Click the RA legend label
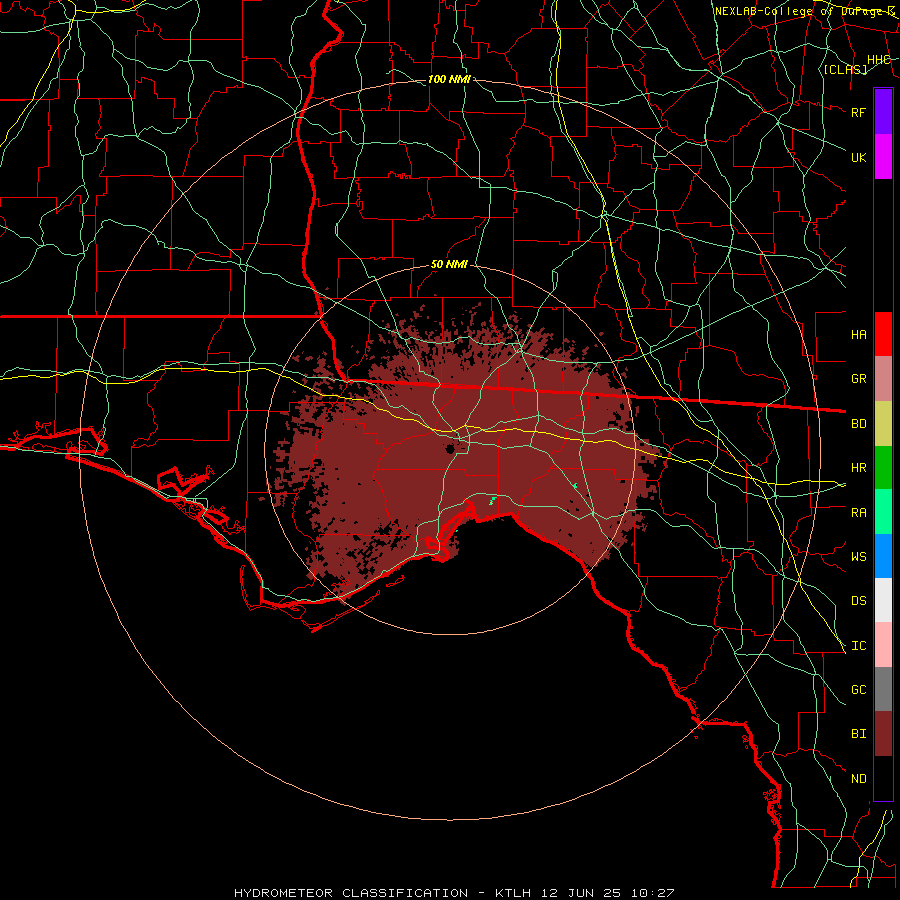 point(859,513)
